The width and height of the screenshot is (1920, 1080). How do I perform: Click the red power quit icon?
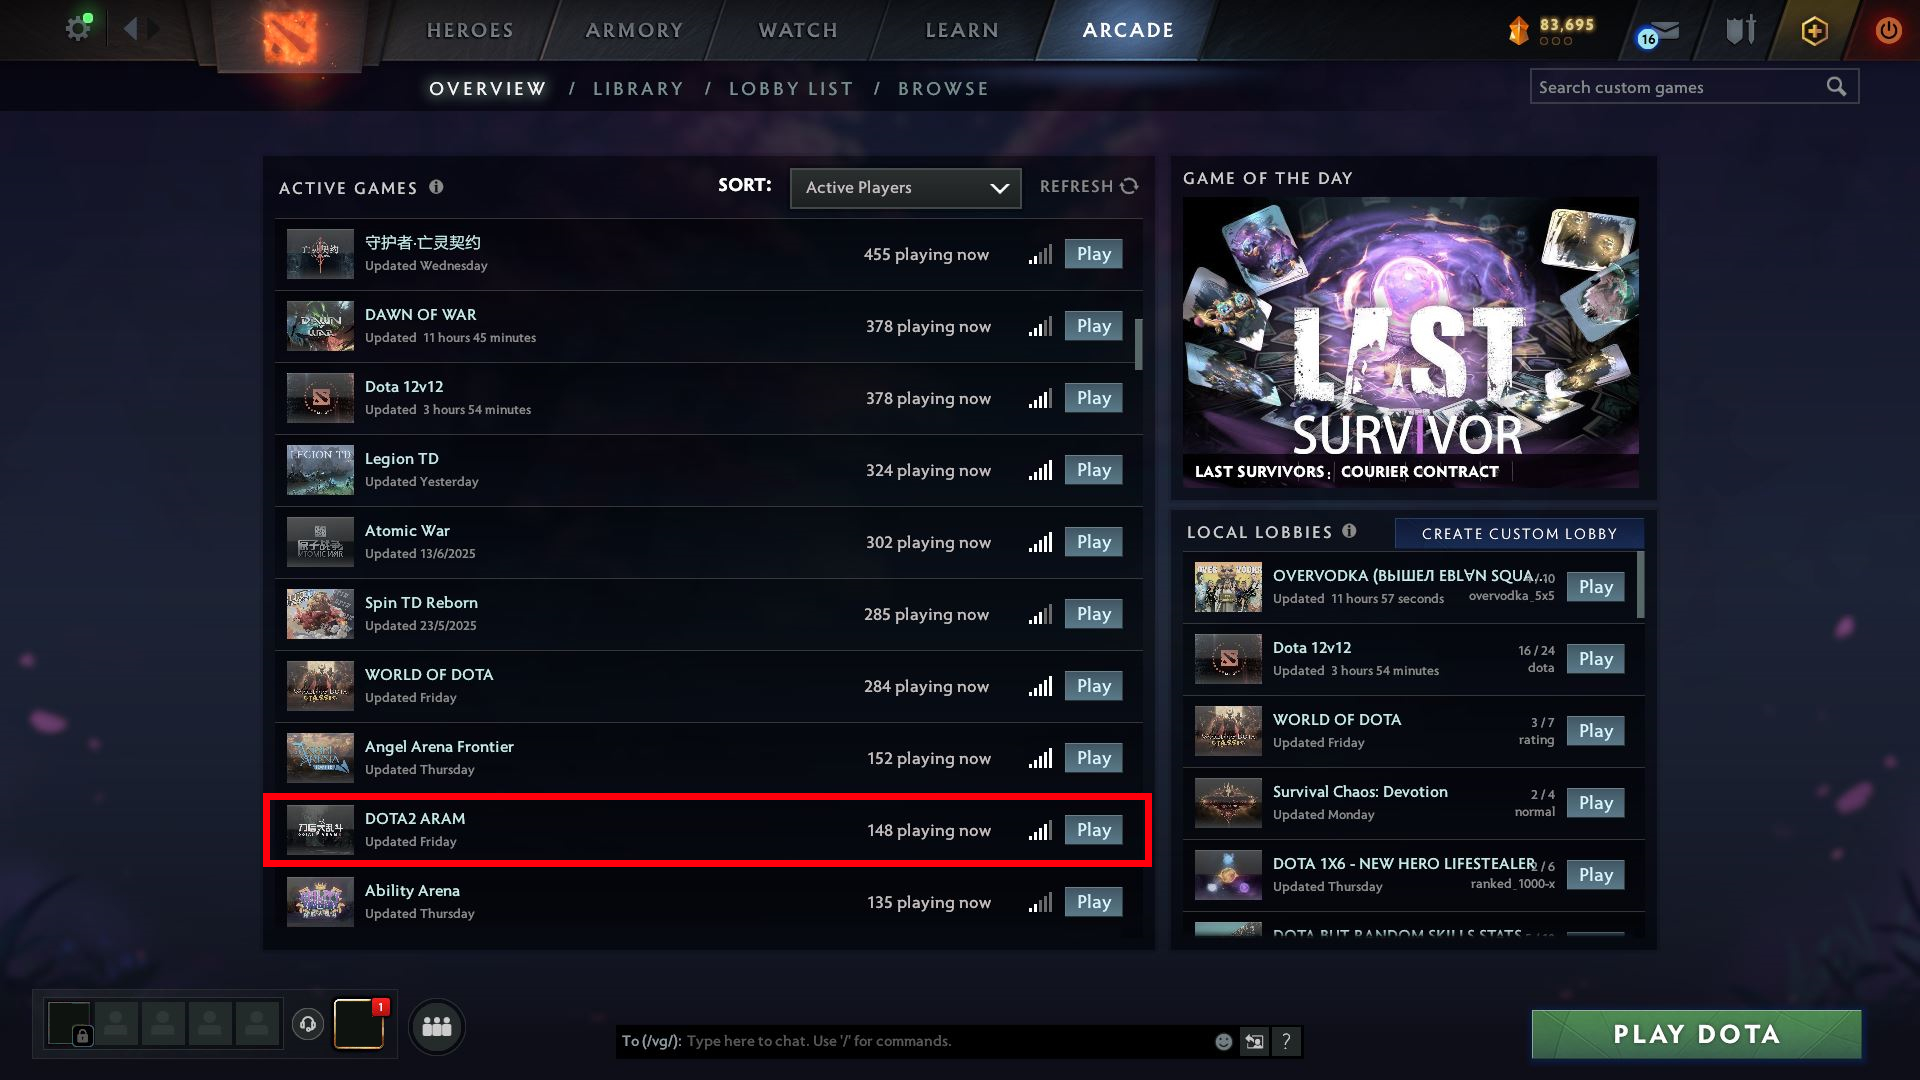click(x=1888, y=30)
